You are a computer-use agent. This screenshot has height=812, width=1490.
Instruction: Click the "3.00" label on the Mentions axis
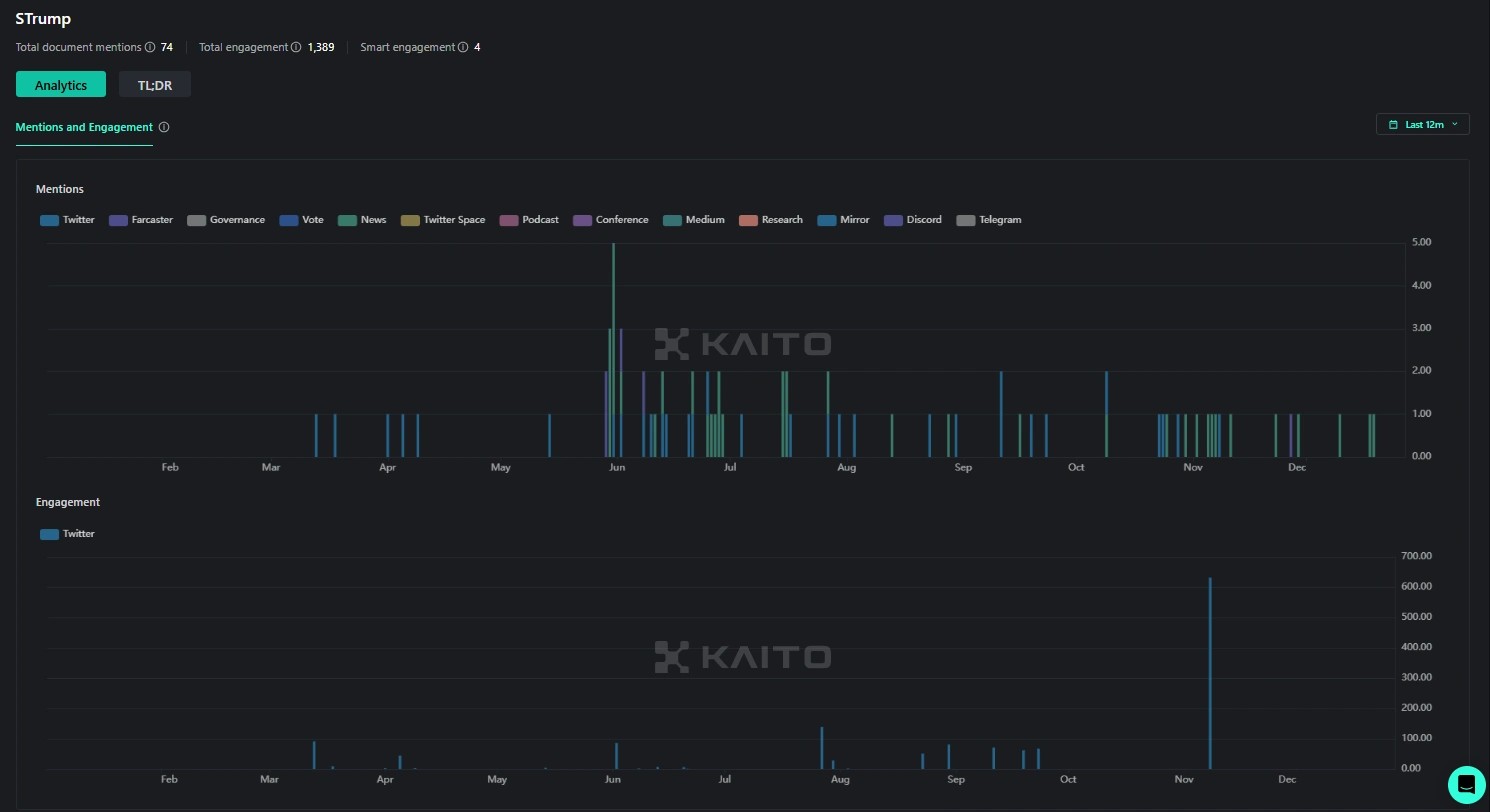1420,328
